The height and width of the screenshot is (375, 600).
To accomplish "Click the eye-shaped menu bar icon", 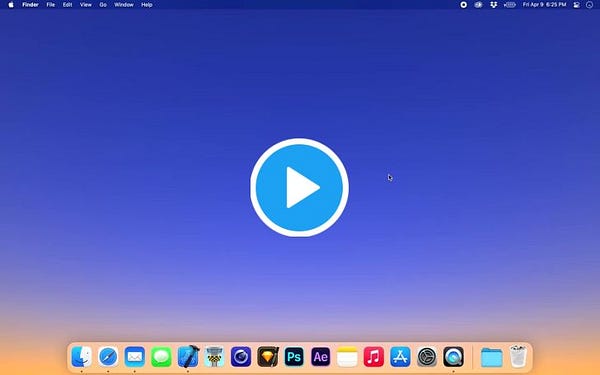I will [478, 5].
